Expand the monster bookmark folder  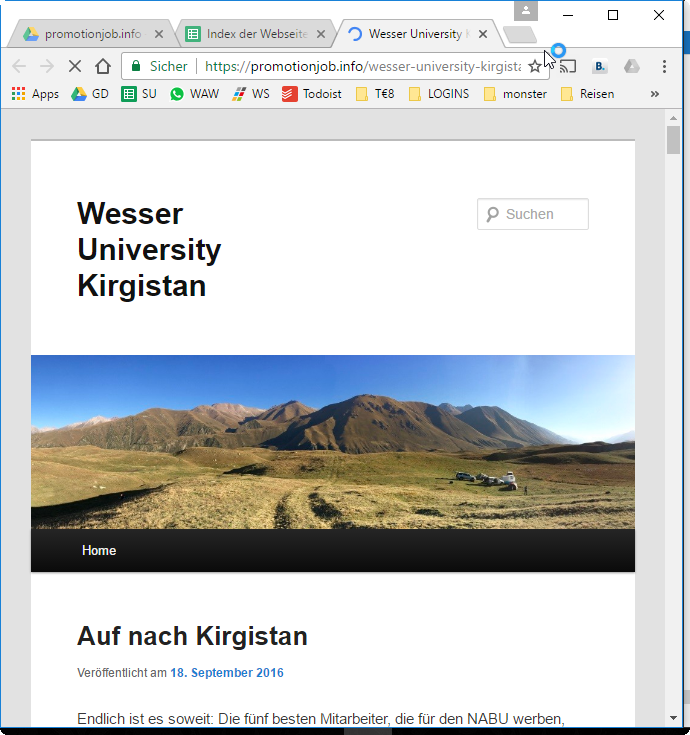(x=514, y=94)
